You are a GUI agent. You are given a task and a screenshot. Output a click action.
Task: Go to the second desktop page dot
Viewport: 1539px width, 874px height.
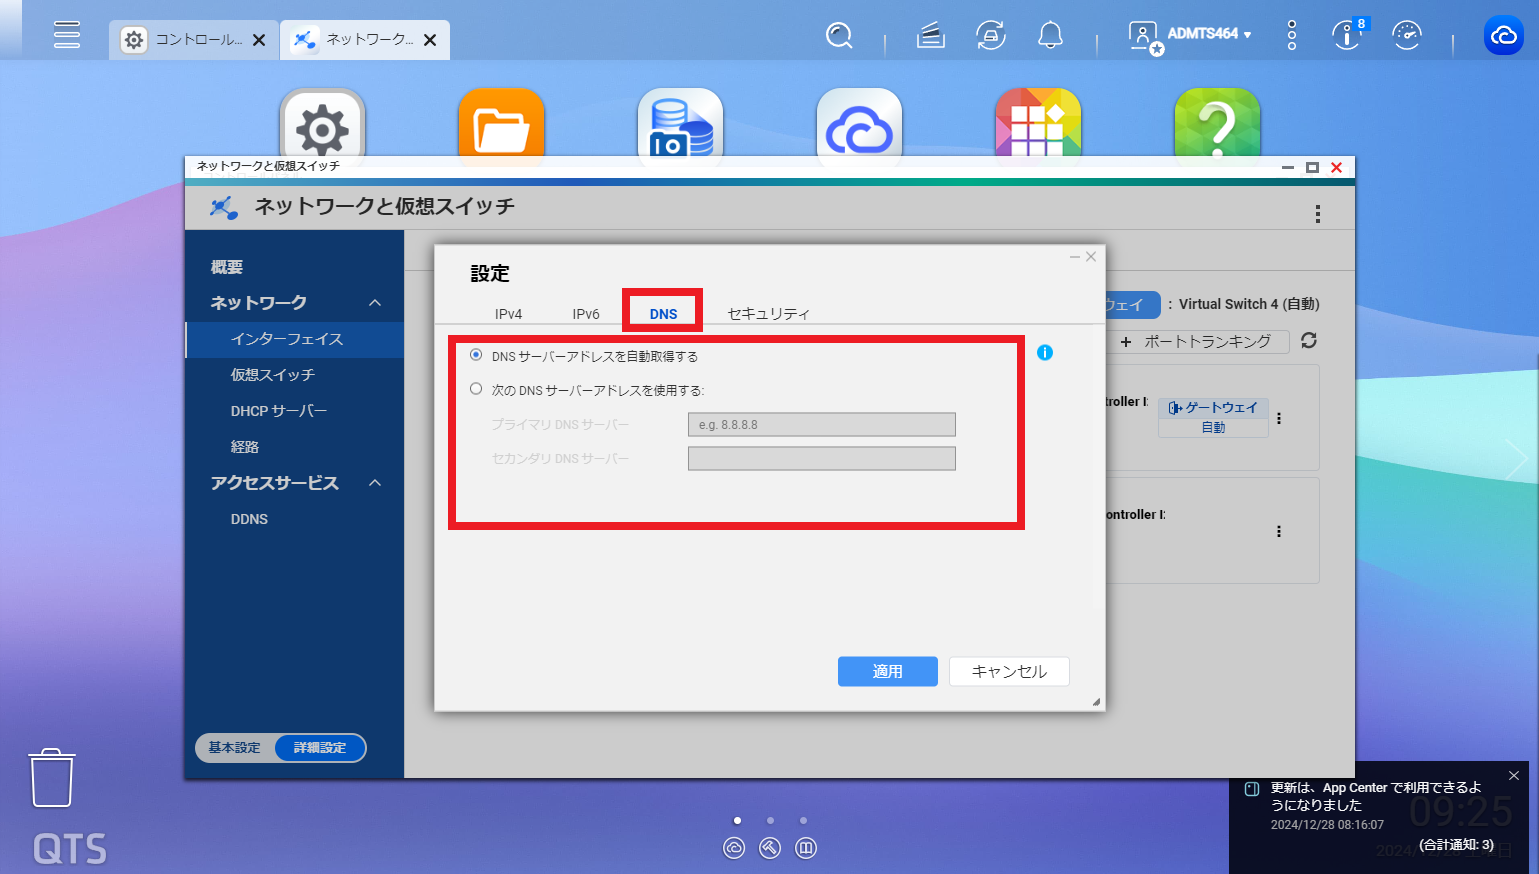[x=770, y=821]
